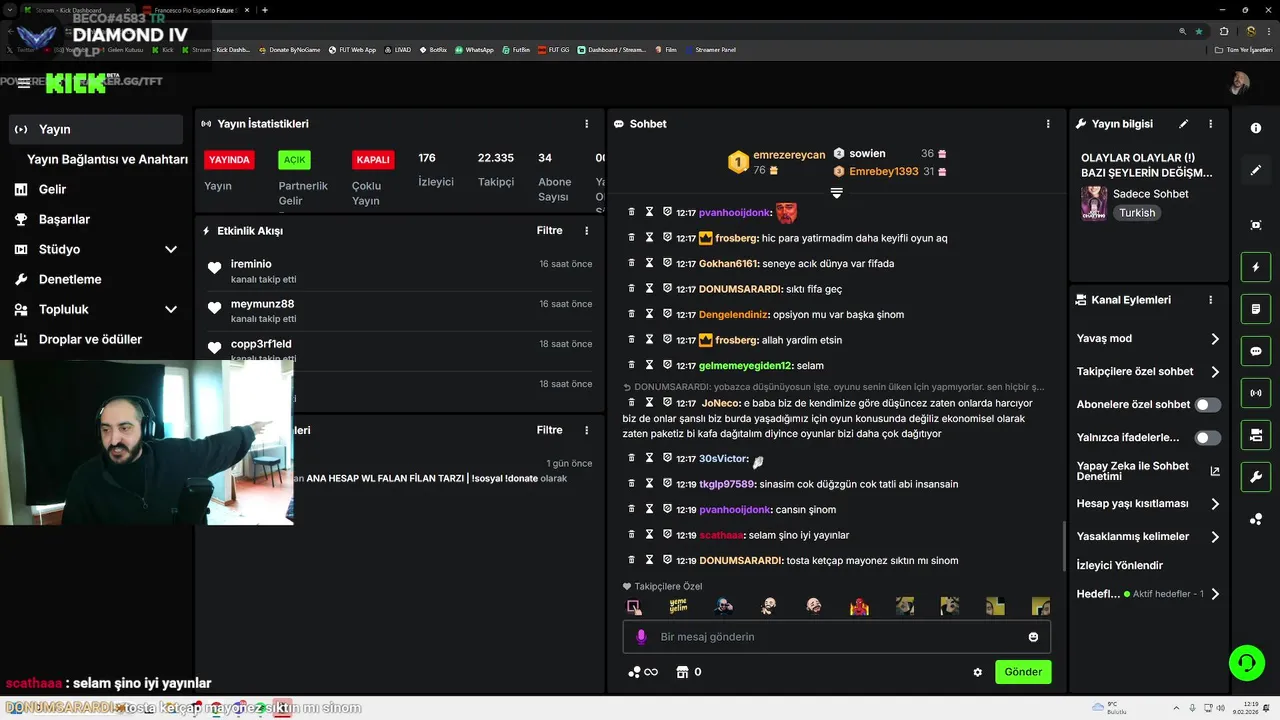The width and height of the screenshot is (1280, 720).
Task: Open the channel points infinity icon
Action: (x=643, y=672)
